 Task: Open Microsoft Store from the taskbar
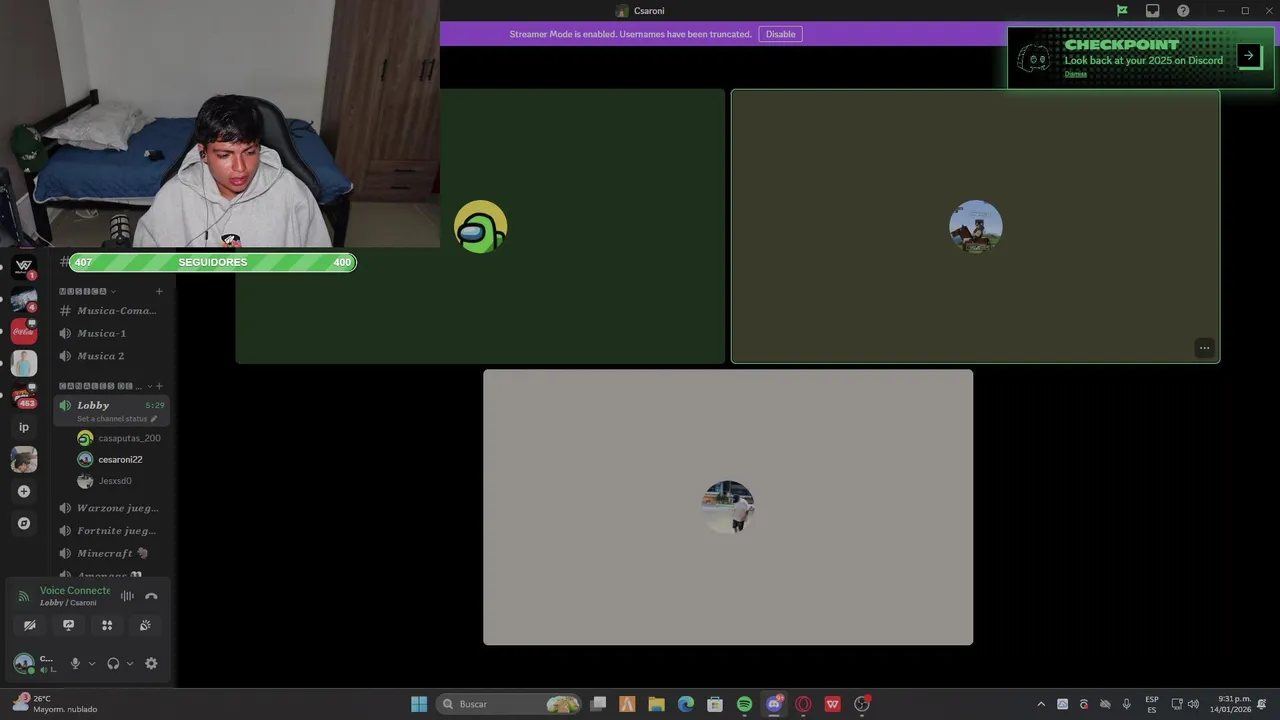point(715,704)
